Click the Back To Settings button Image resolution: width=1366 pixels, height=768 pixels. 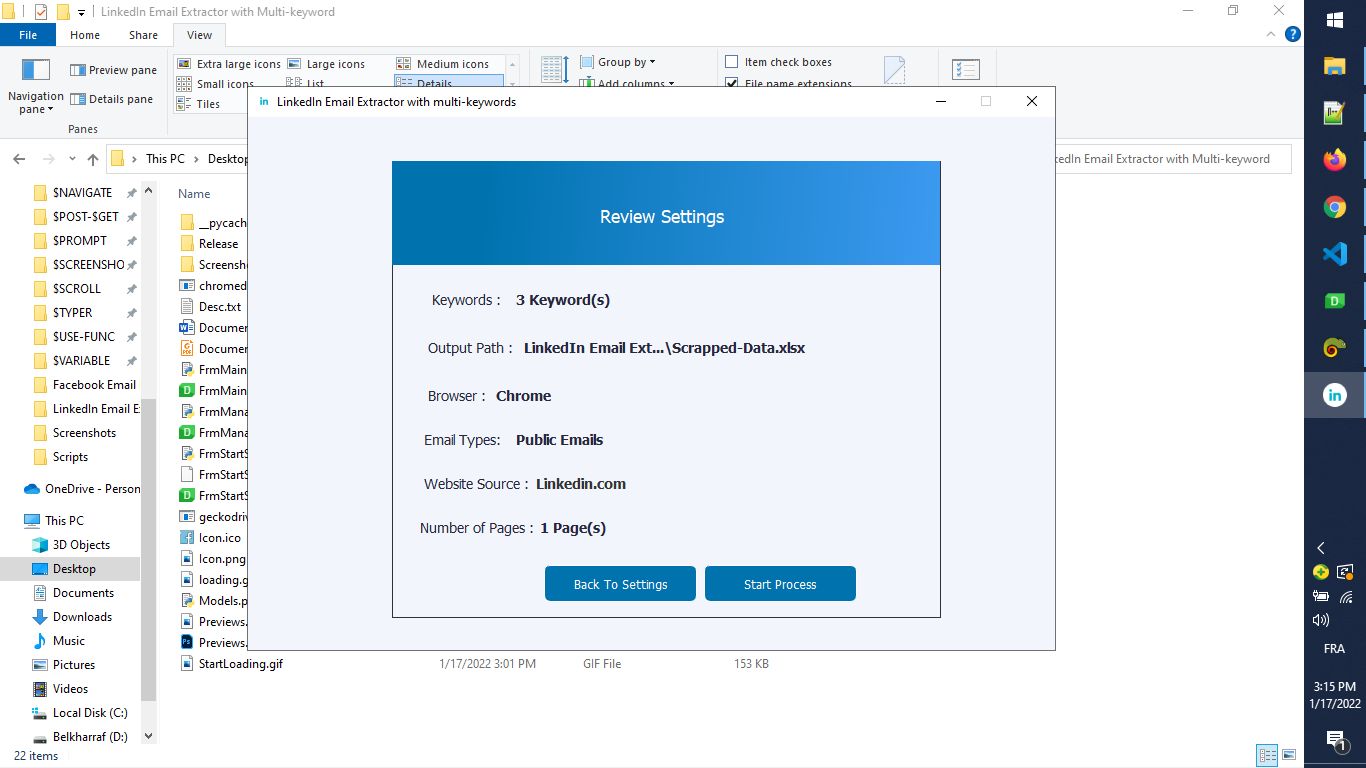[x=620, y=584]
